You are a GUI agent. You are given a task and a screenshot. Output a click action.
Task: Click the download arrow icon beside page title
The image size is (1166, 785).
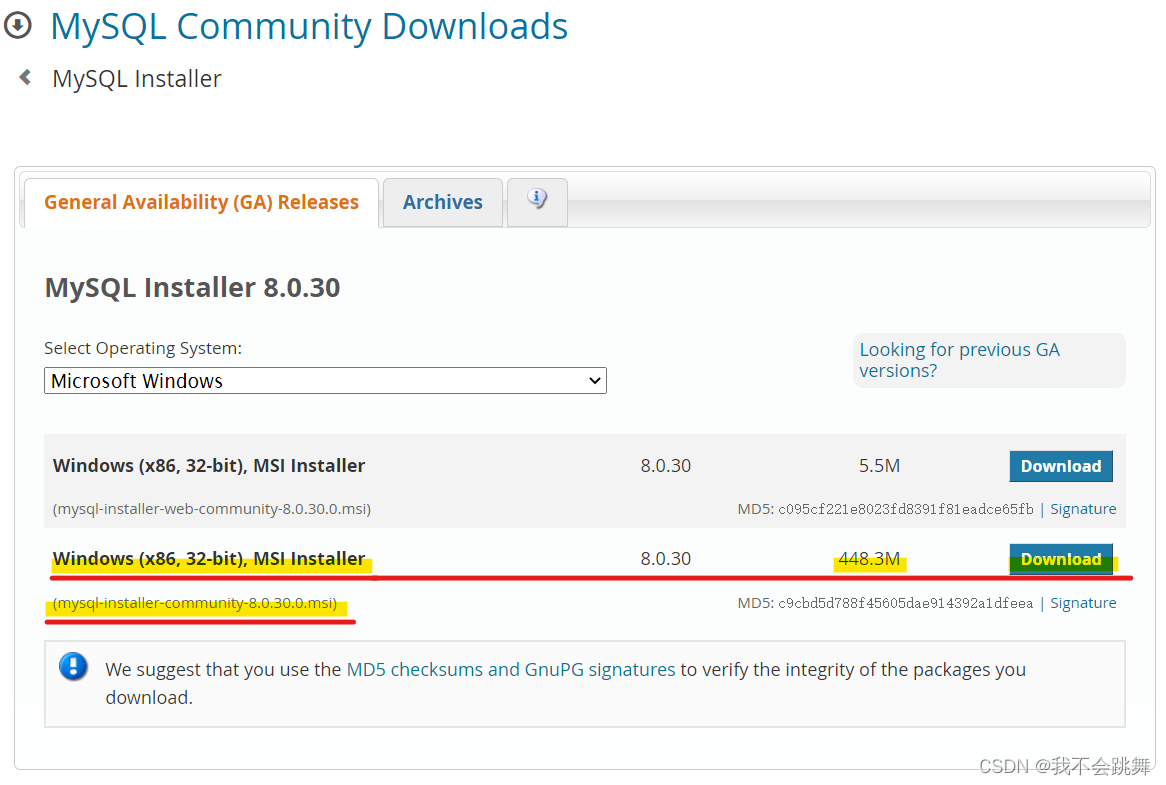(18, 24)
